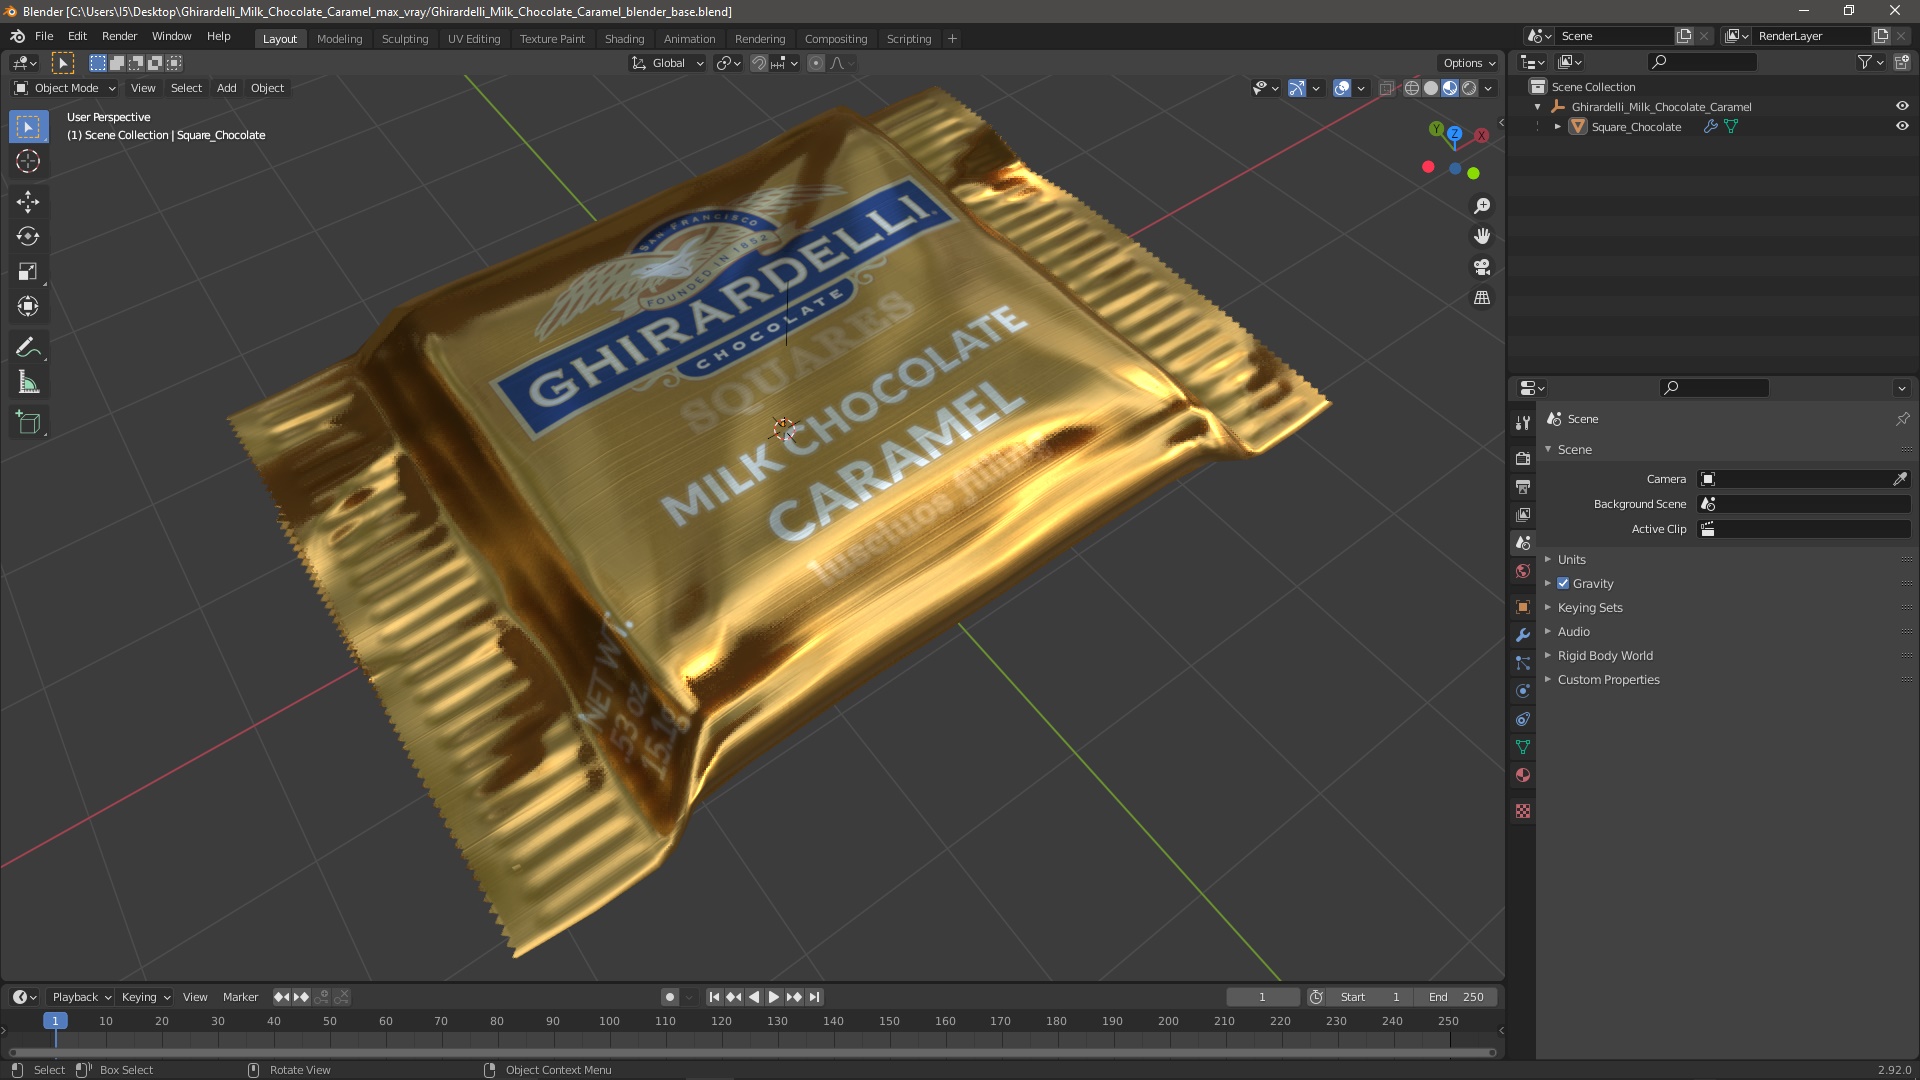Open the Object Mode dropdown
The image size is (1920, 1080).
65,88
